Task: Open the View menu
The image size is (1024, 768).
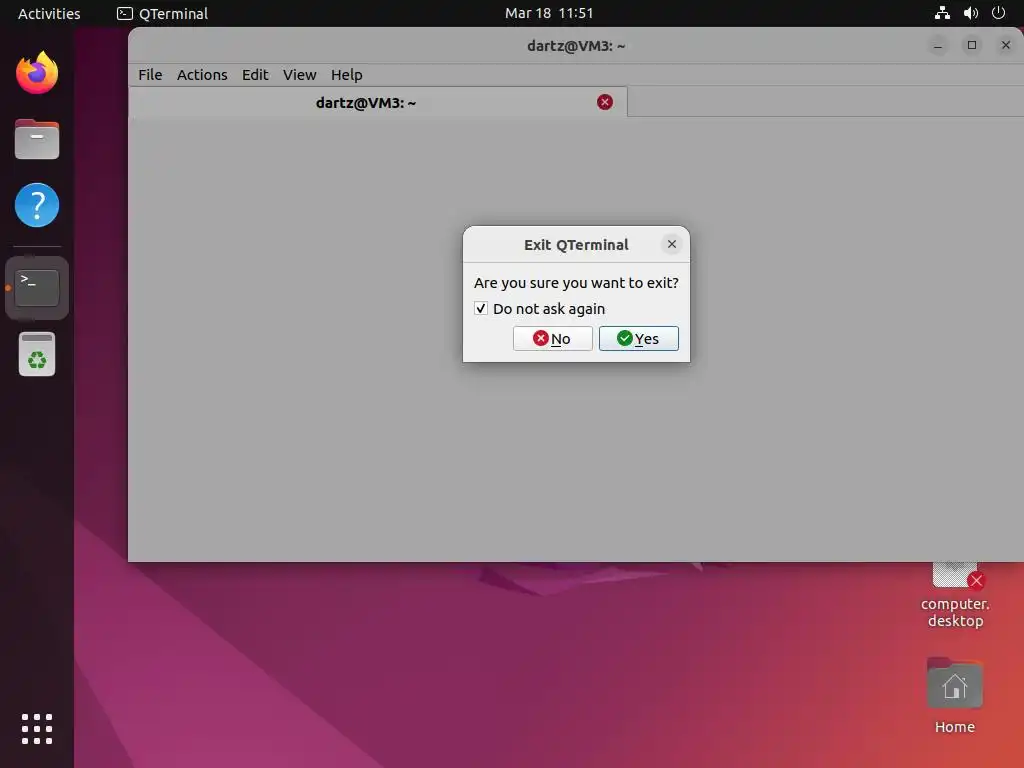Action: (x=300, y=74)
